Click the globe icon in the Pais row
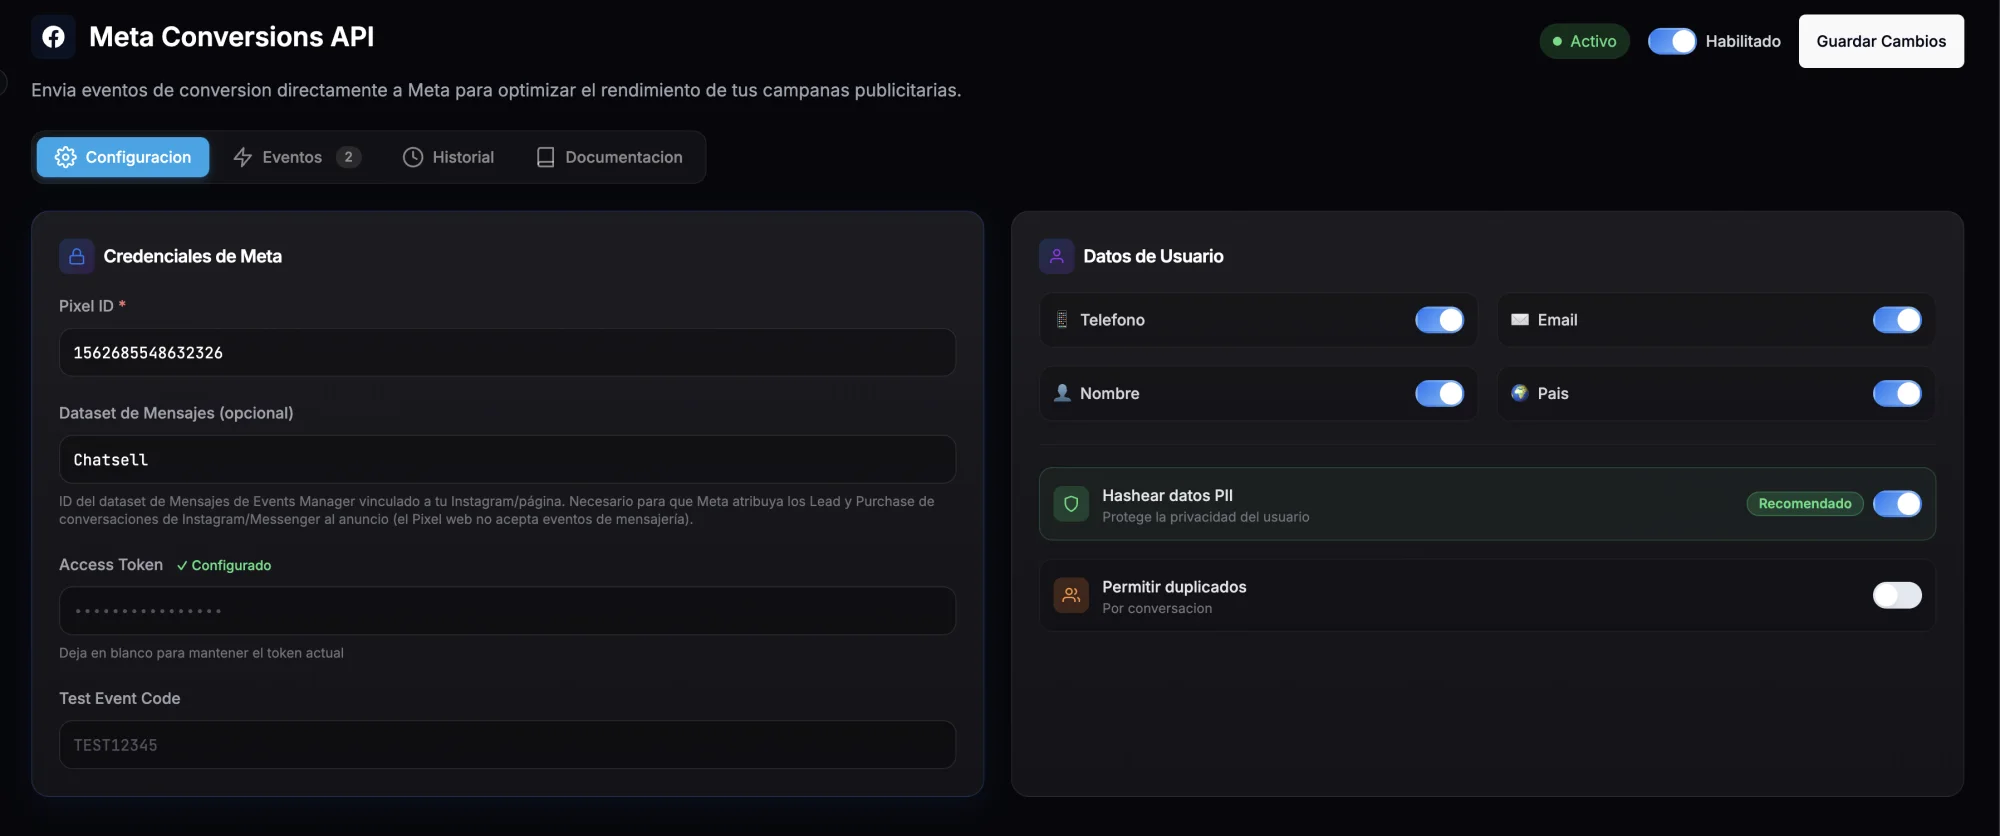 pos(1520,393)
